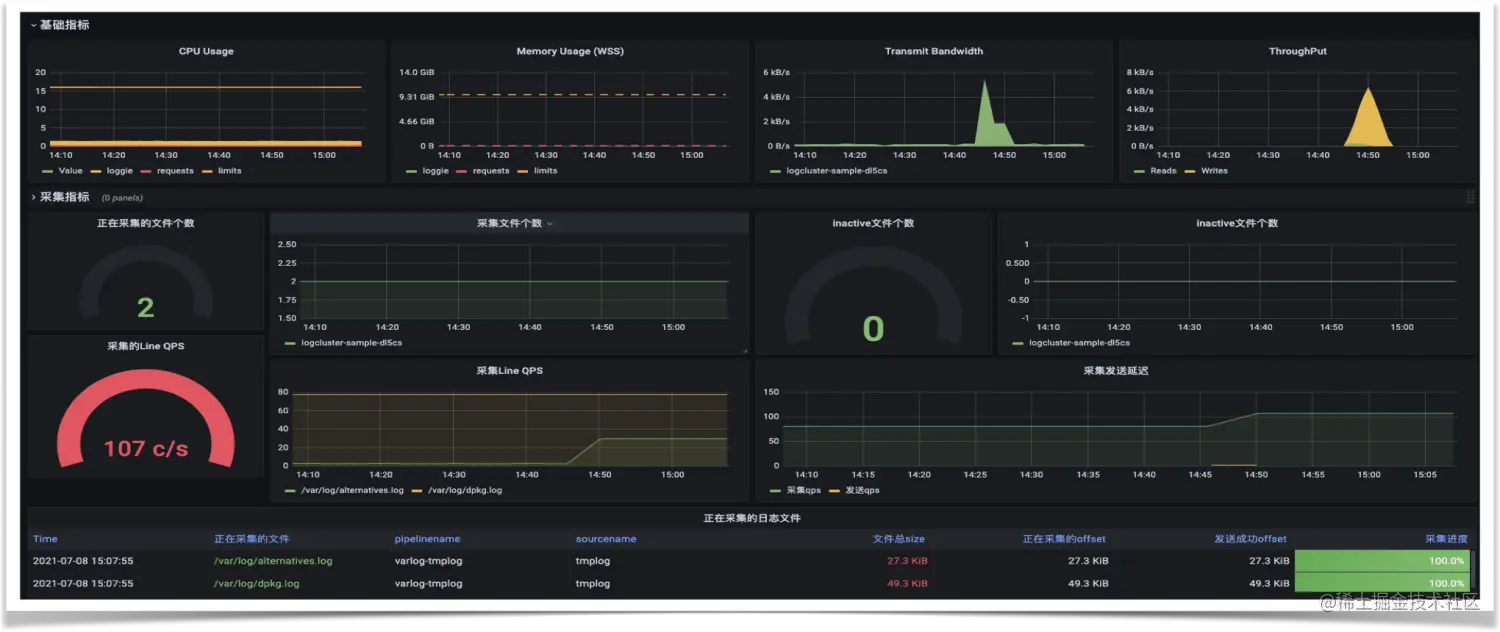Open the 正在采集的文件个数 gauge panel title
1500x632 pixels.
point(146,223)
